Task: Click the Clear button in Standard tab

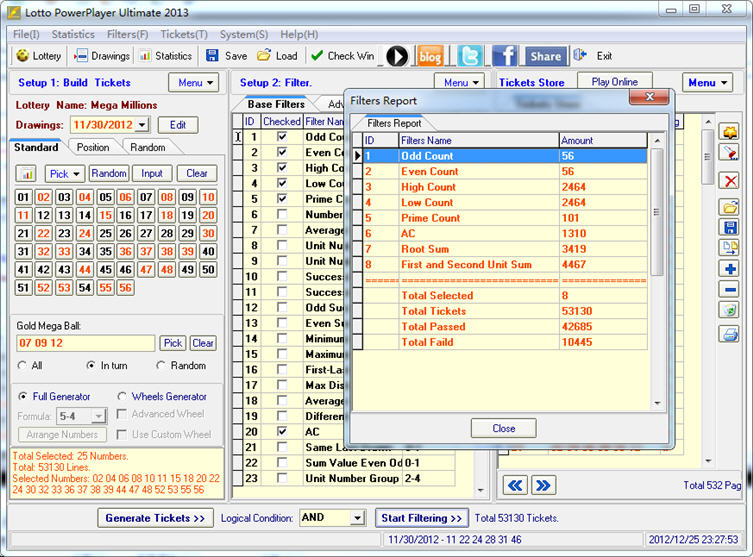Action: coord(197,173)
